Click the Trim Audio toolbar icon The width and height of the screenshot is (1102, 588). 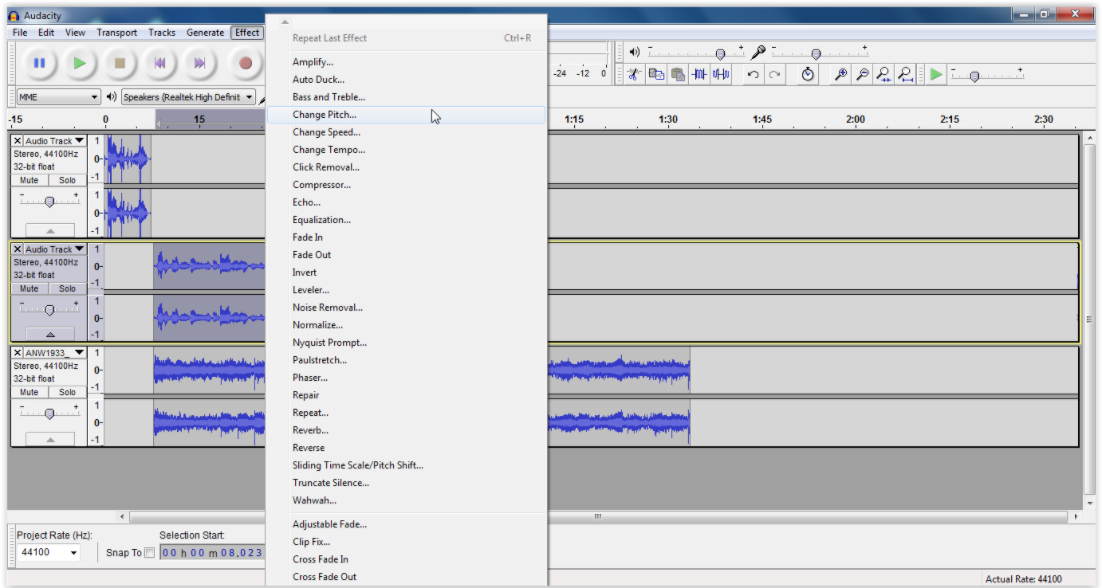click(x=700, y=74)
